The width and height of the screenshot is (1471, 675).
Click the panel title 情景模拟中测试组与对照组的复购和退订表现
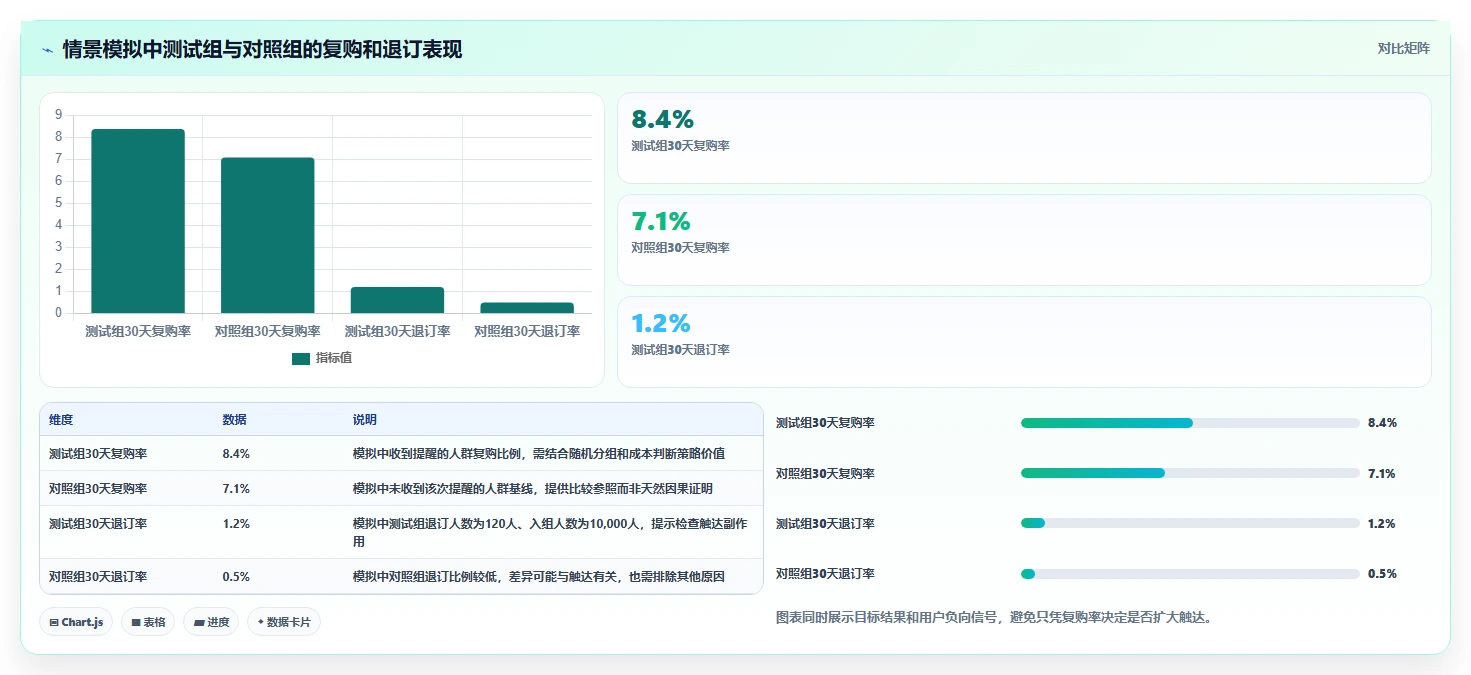262,50
